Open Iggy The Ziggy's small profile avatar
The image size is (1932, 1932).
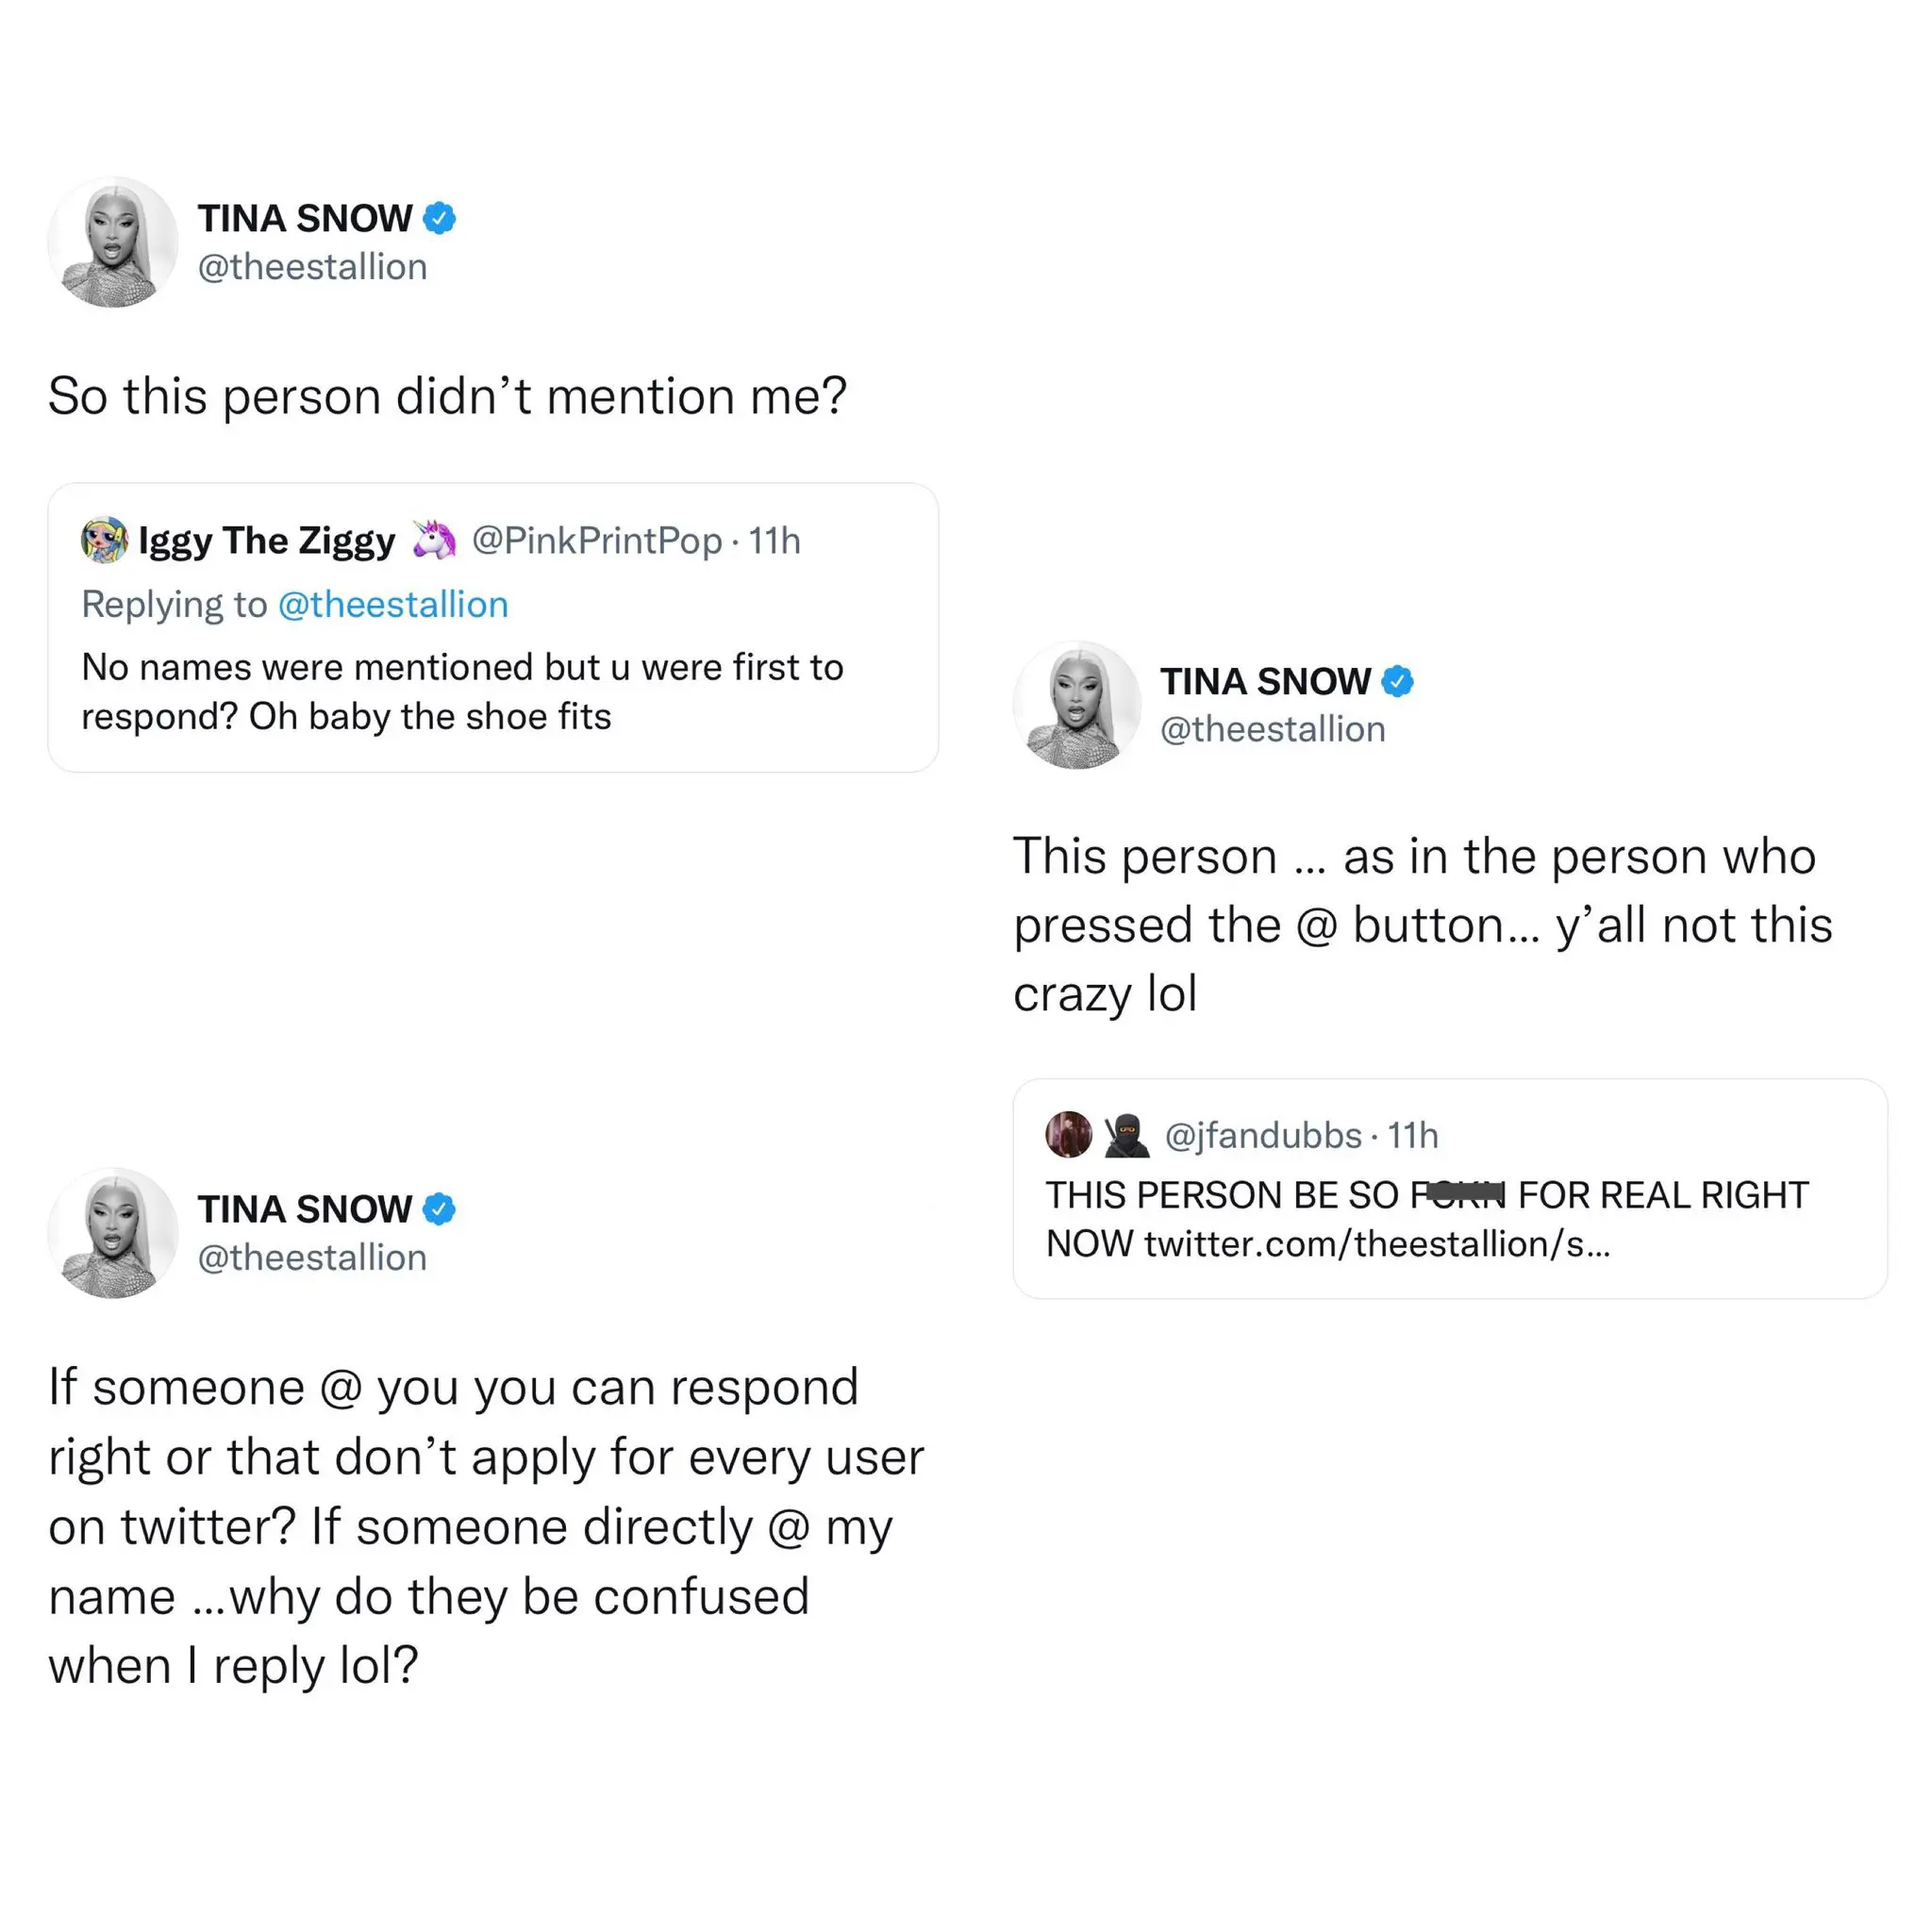104,540
